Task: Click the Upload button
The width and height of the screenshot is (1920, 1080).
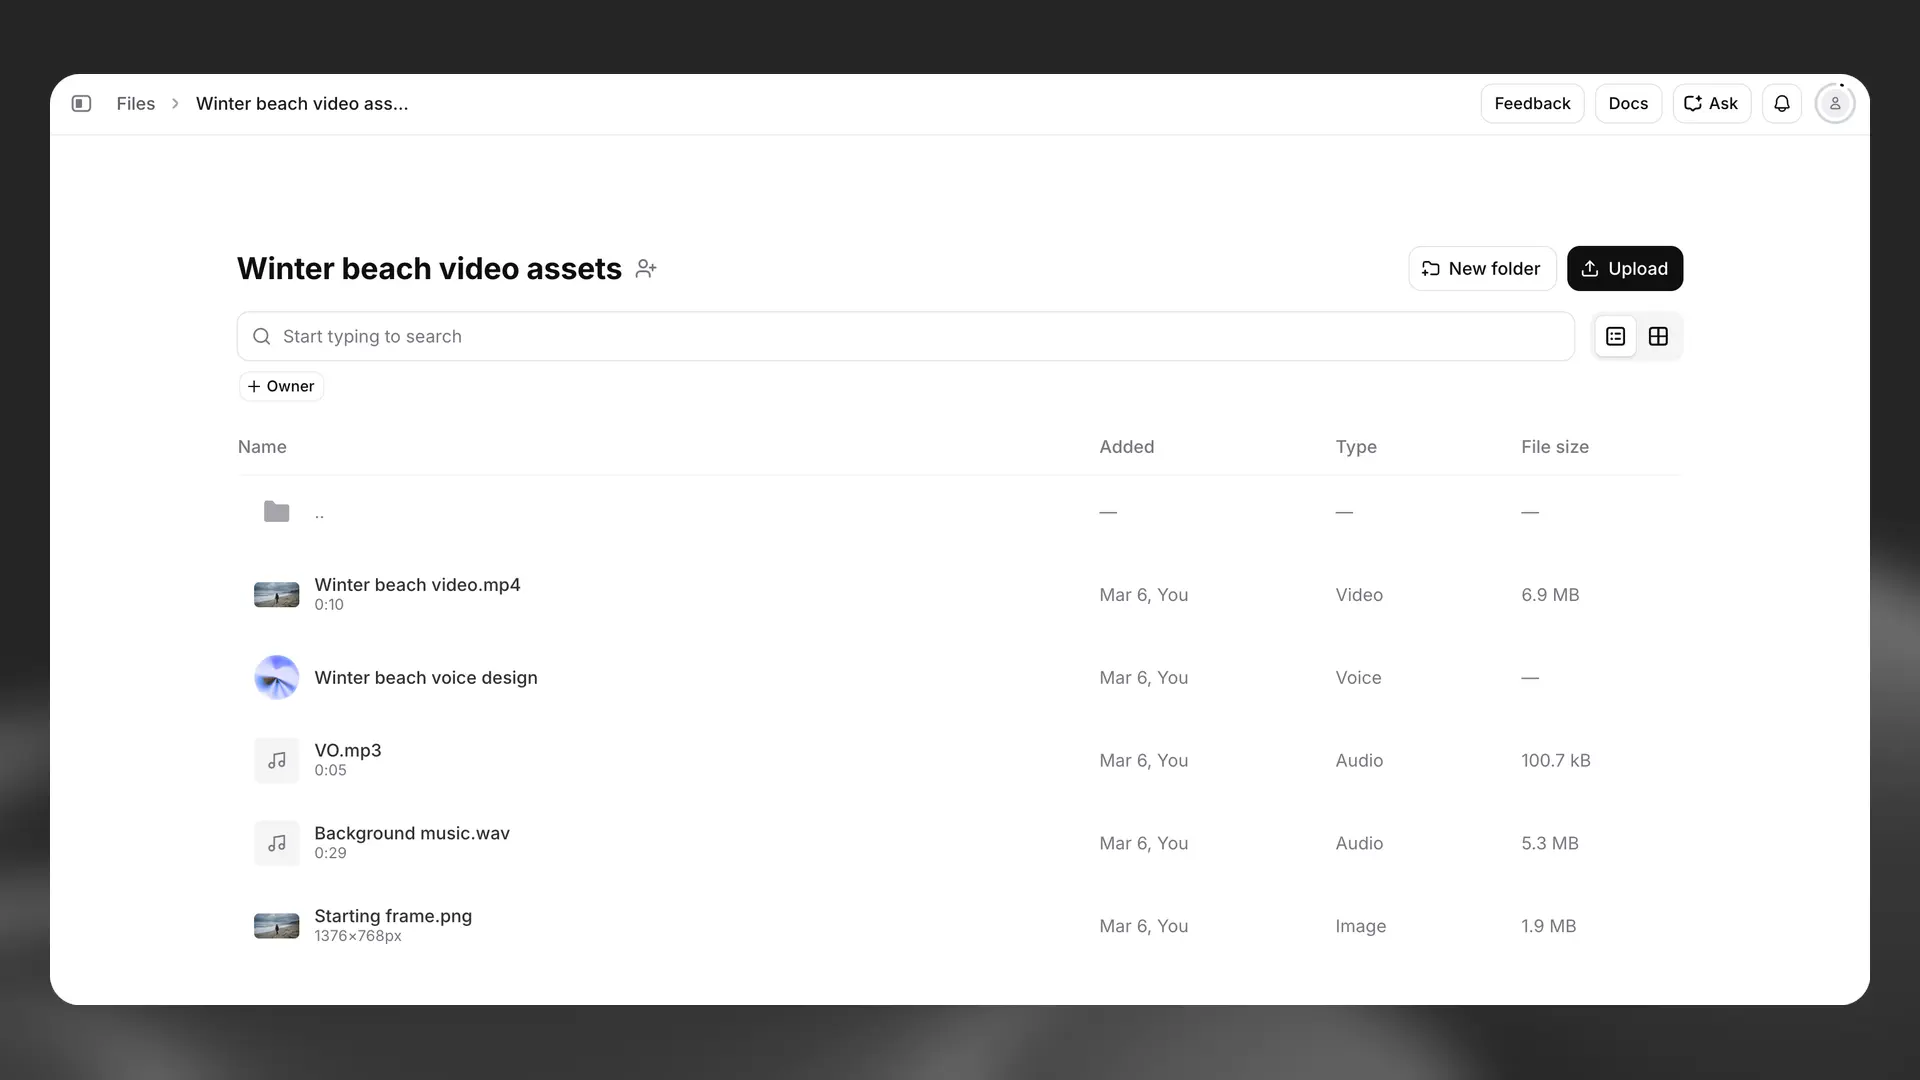Action: (x=1625, y=268)
